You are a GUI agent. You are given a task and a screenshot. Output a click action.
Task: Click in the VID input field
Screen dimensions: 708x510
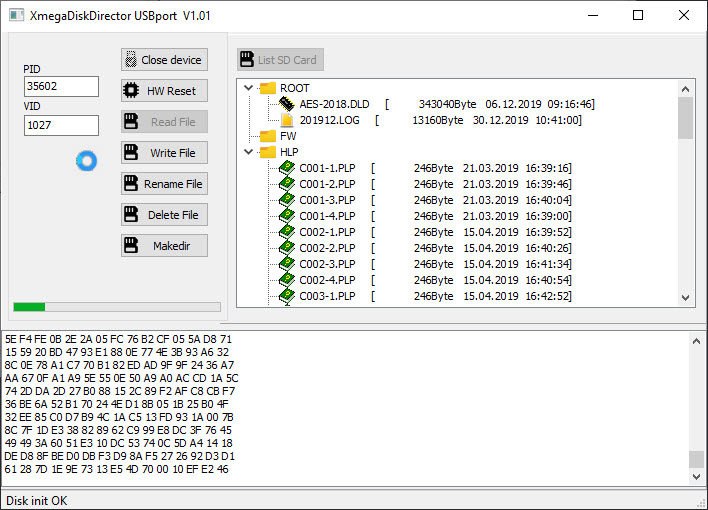(61, 125)
